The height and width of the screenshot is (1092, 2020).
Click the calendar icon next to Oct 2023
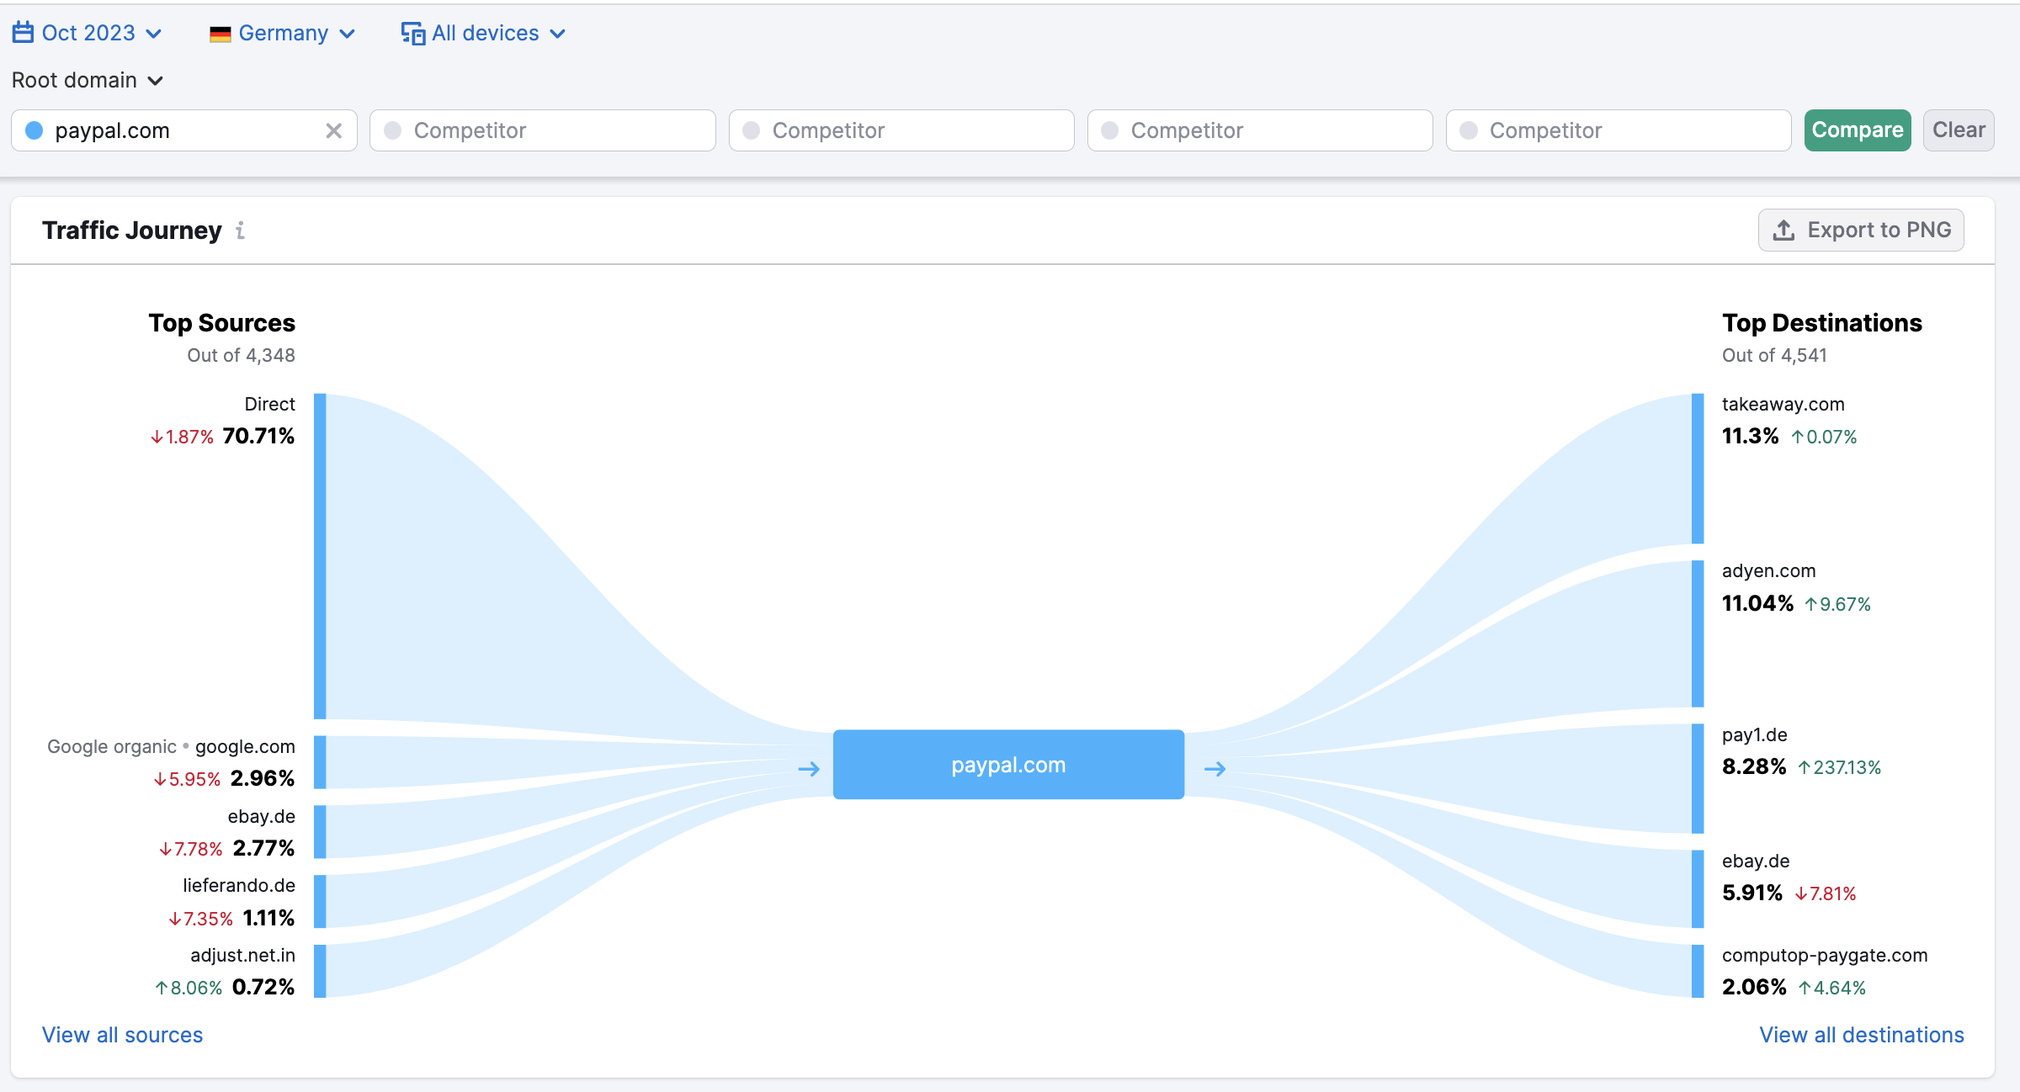coord(23,32)
